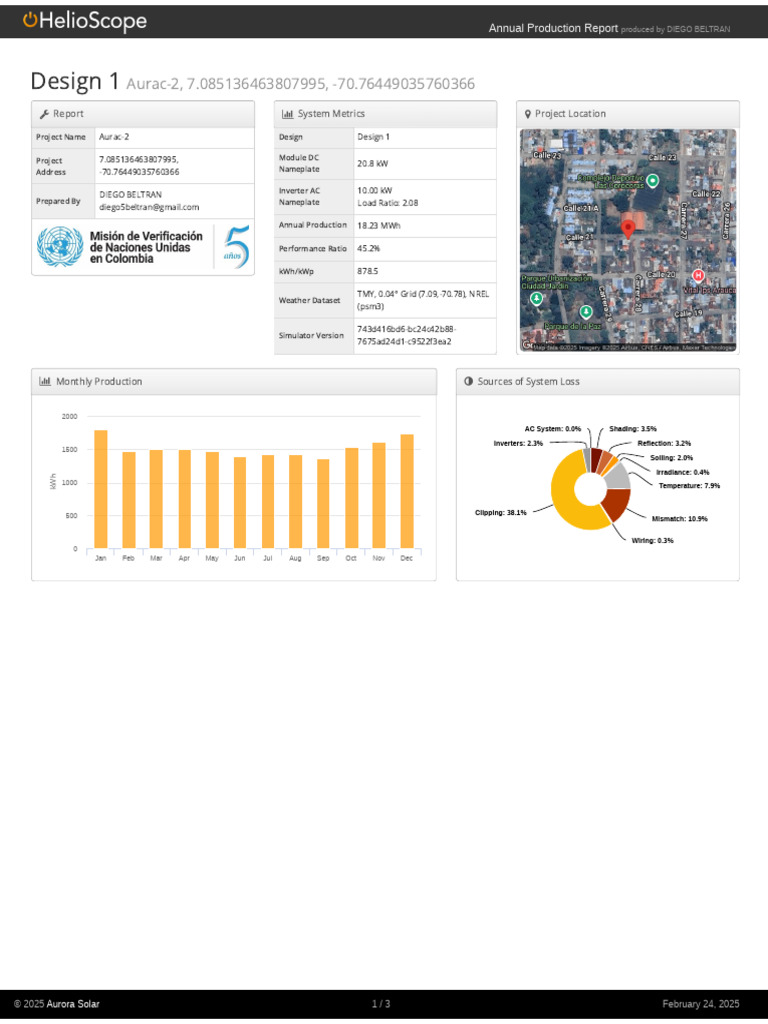Viewport: 768px width, 1024px height.
Task: Click the page indicator 1 / 3
Action: point(381,1004)
